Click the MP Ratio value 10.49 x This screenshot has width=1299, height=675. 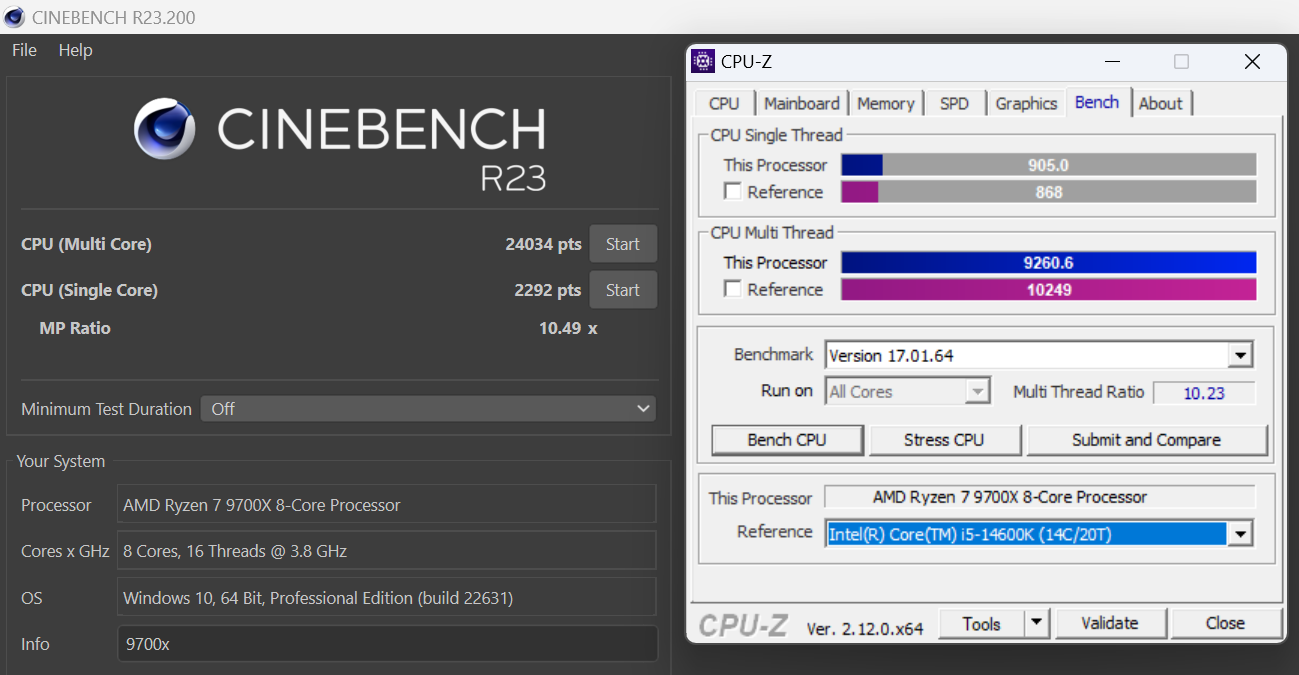point(568,328)
